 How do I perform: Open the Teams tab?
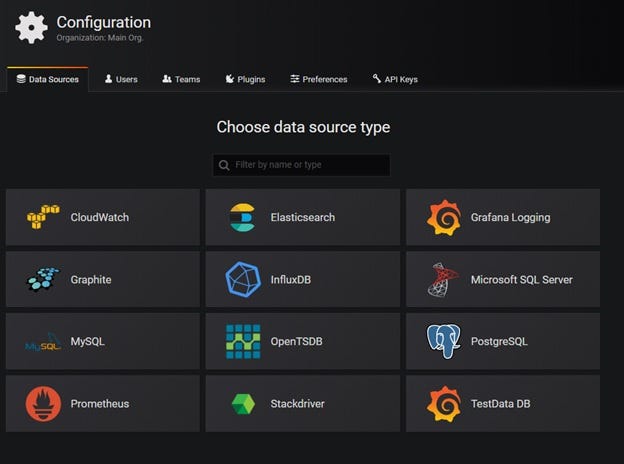tap(181, 79)
